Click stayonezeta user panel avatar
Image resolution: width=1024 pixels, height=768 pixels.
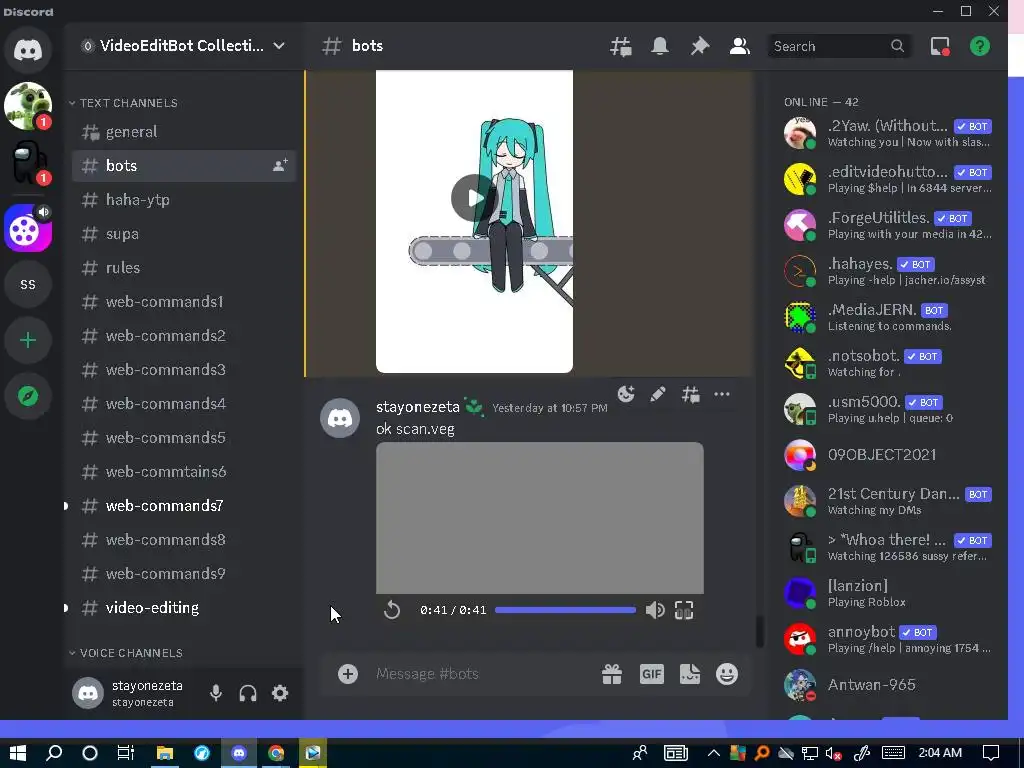(x=88, y=693)
